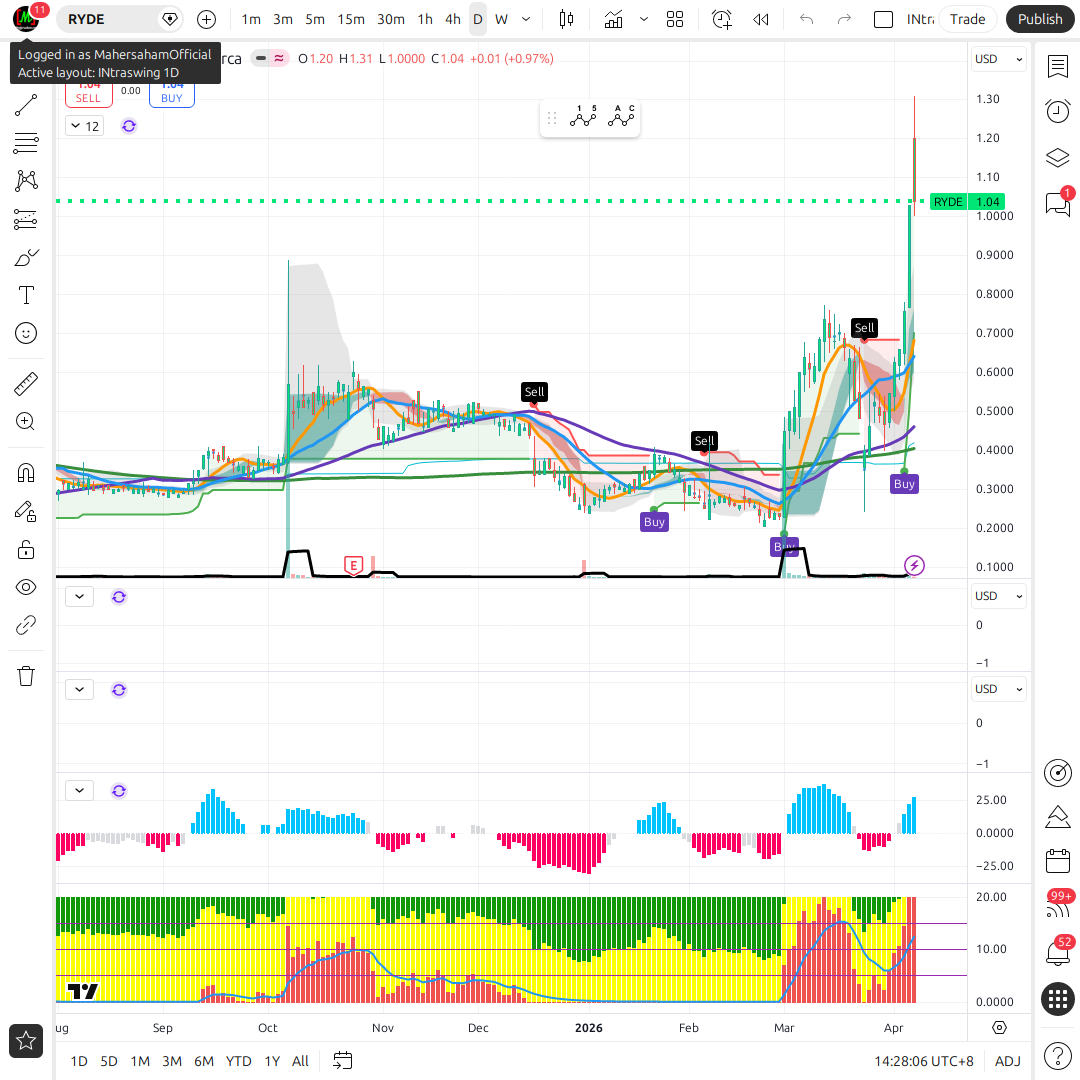Screen dimensions: 1080x1080
Task: Toggle magnet mode on
Action: pyautogui.click(x=26, y=472)
